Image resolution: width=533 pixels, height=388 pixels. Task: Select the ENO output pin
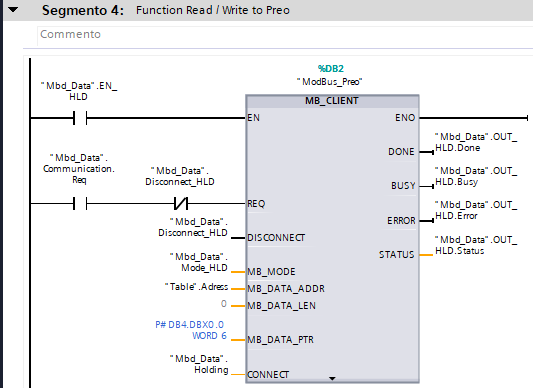405,118
